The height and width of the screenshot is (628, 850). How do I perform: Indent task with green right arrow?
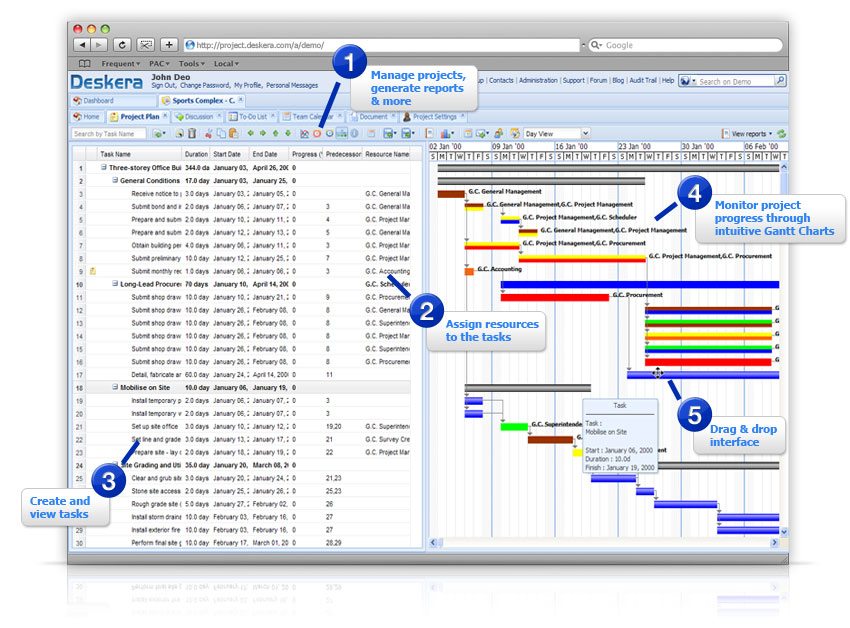coord(263,133)
